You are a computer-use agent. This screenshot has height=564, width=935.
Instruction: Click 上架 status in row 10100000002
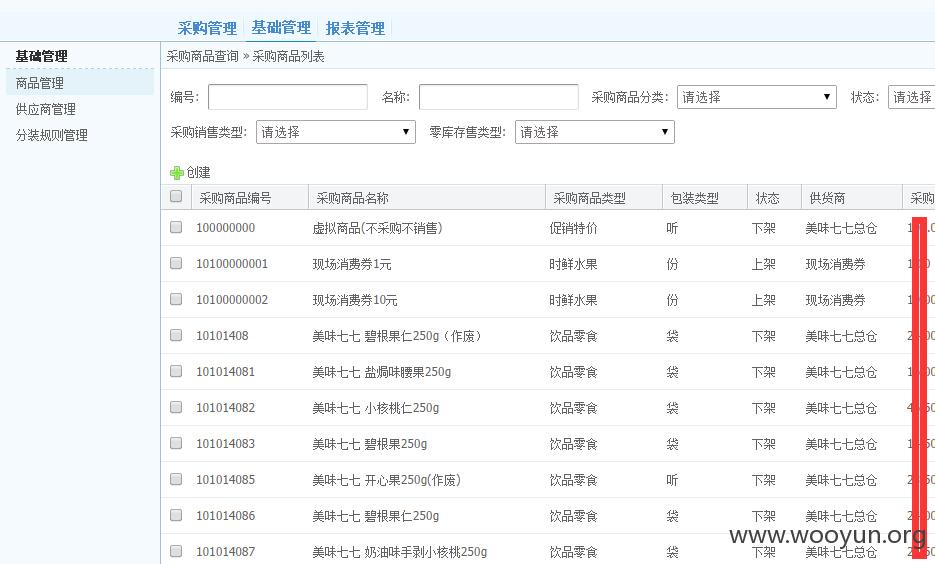pos(764,300)
